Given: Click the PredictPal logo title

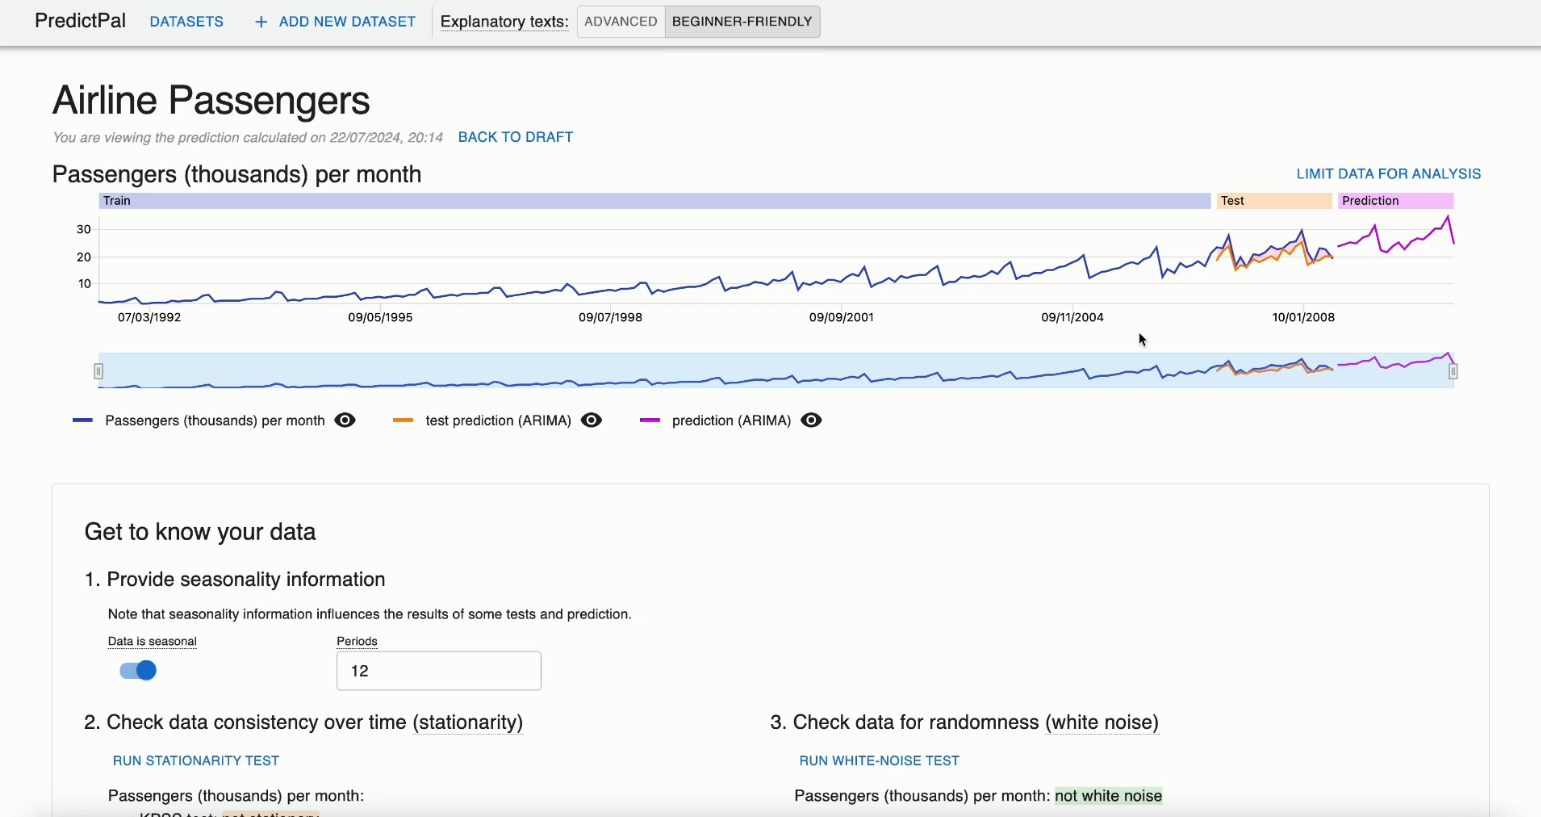Looking at the screenshot, I should (80, 21).
